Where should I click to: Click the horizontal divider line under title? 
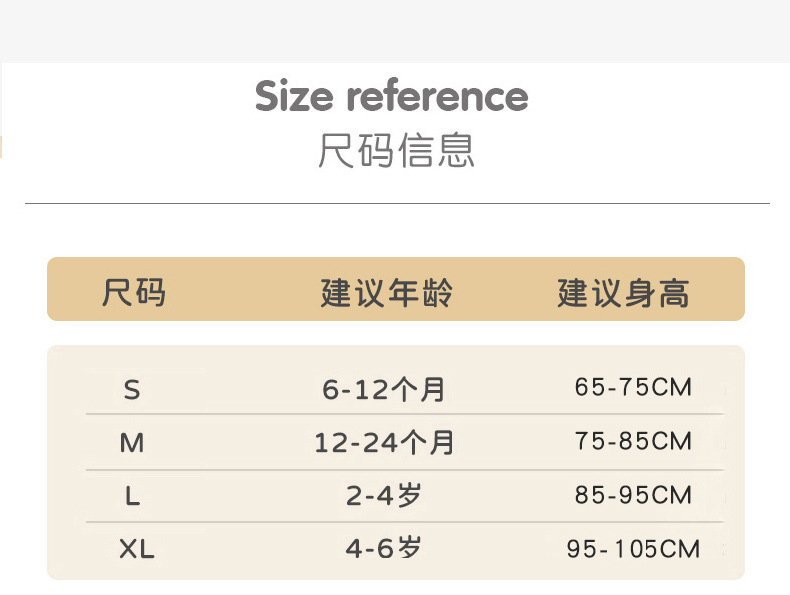tap(396, 204)
